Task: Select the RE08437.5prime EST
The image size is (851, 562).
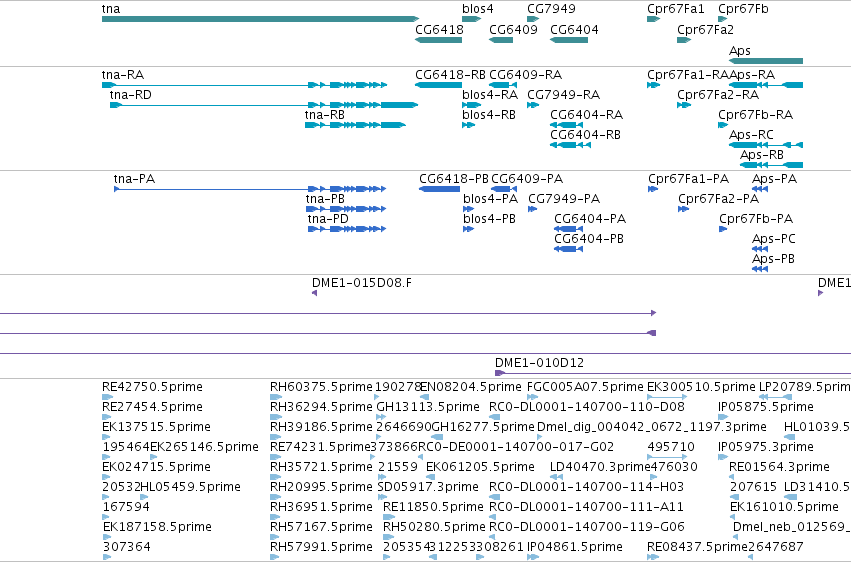Action: (653, 558)
